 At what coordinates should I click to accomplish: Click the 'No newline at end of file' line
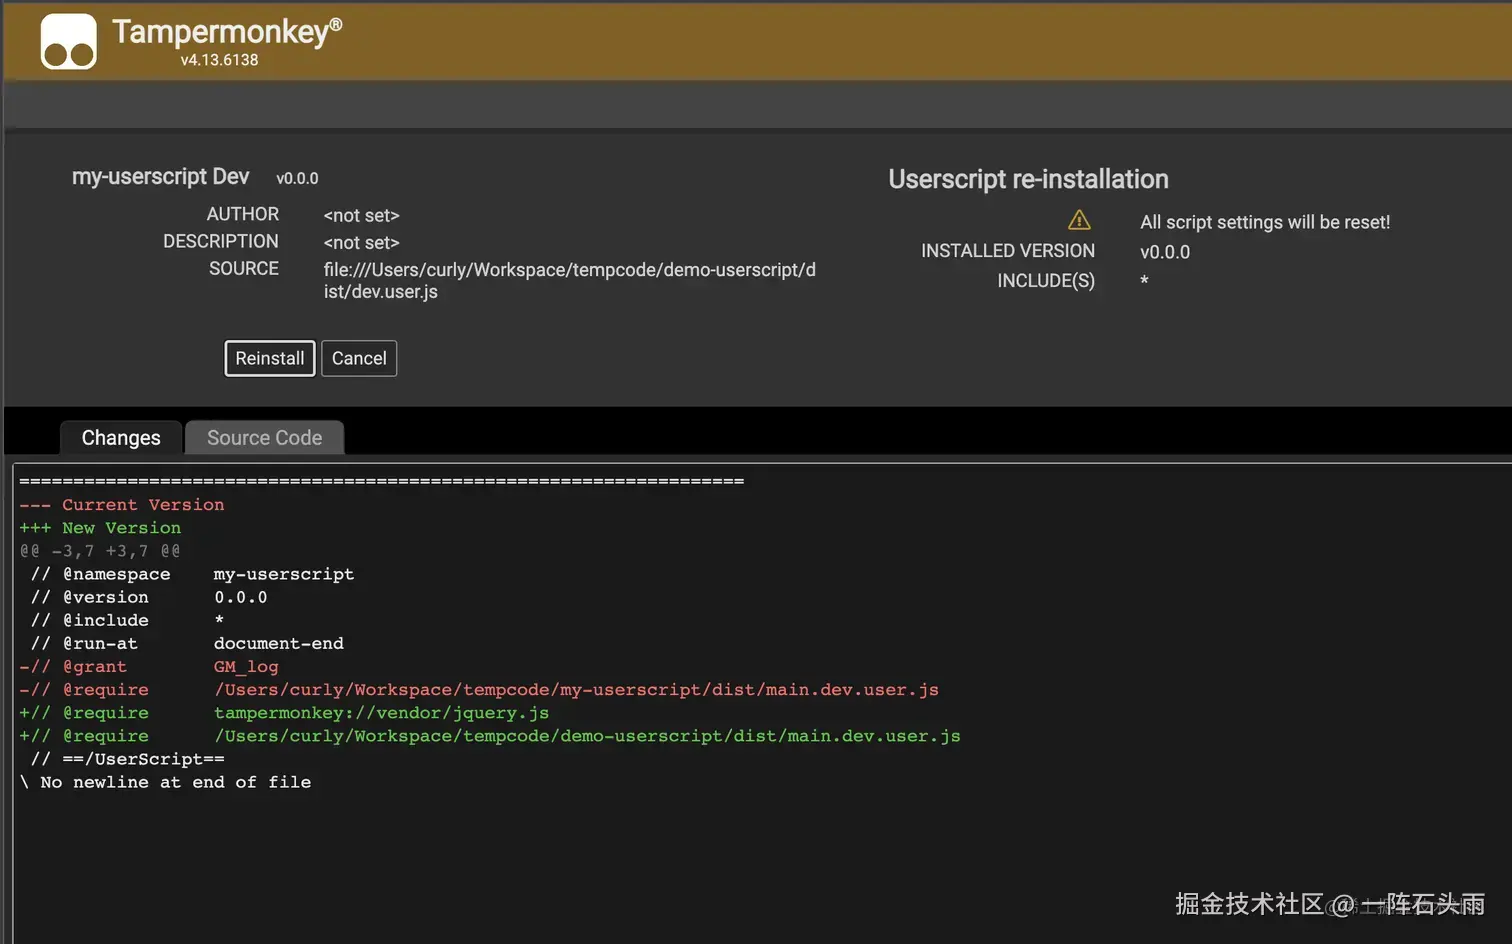coord(165,782)
